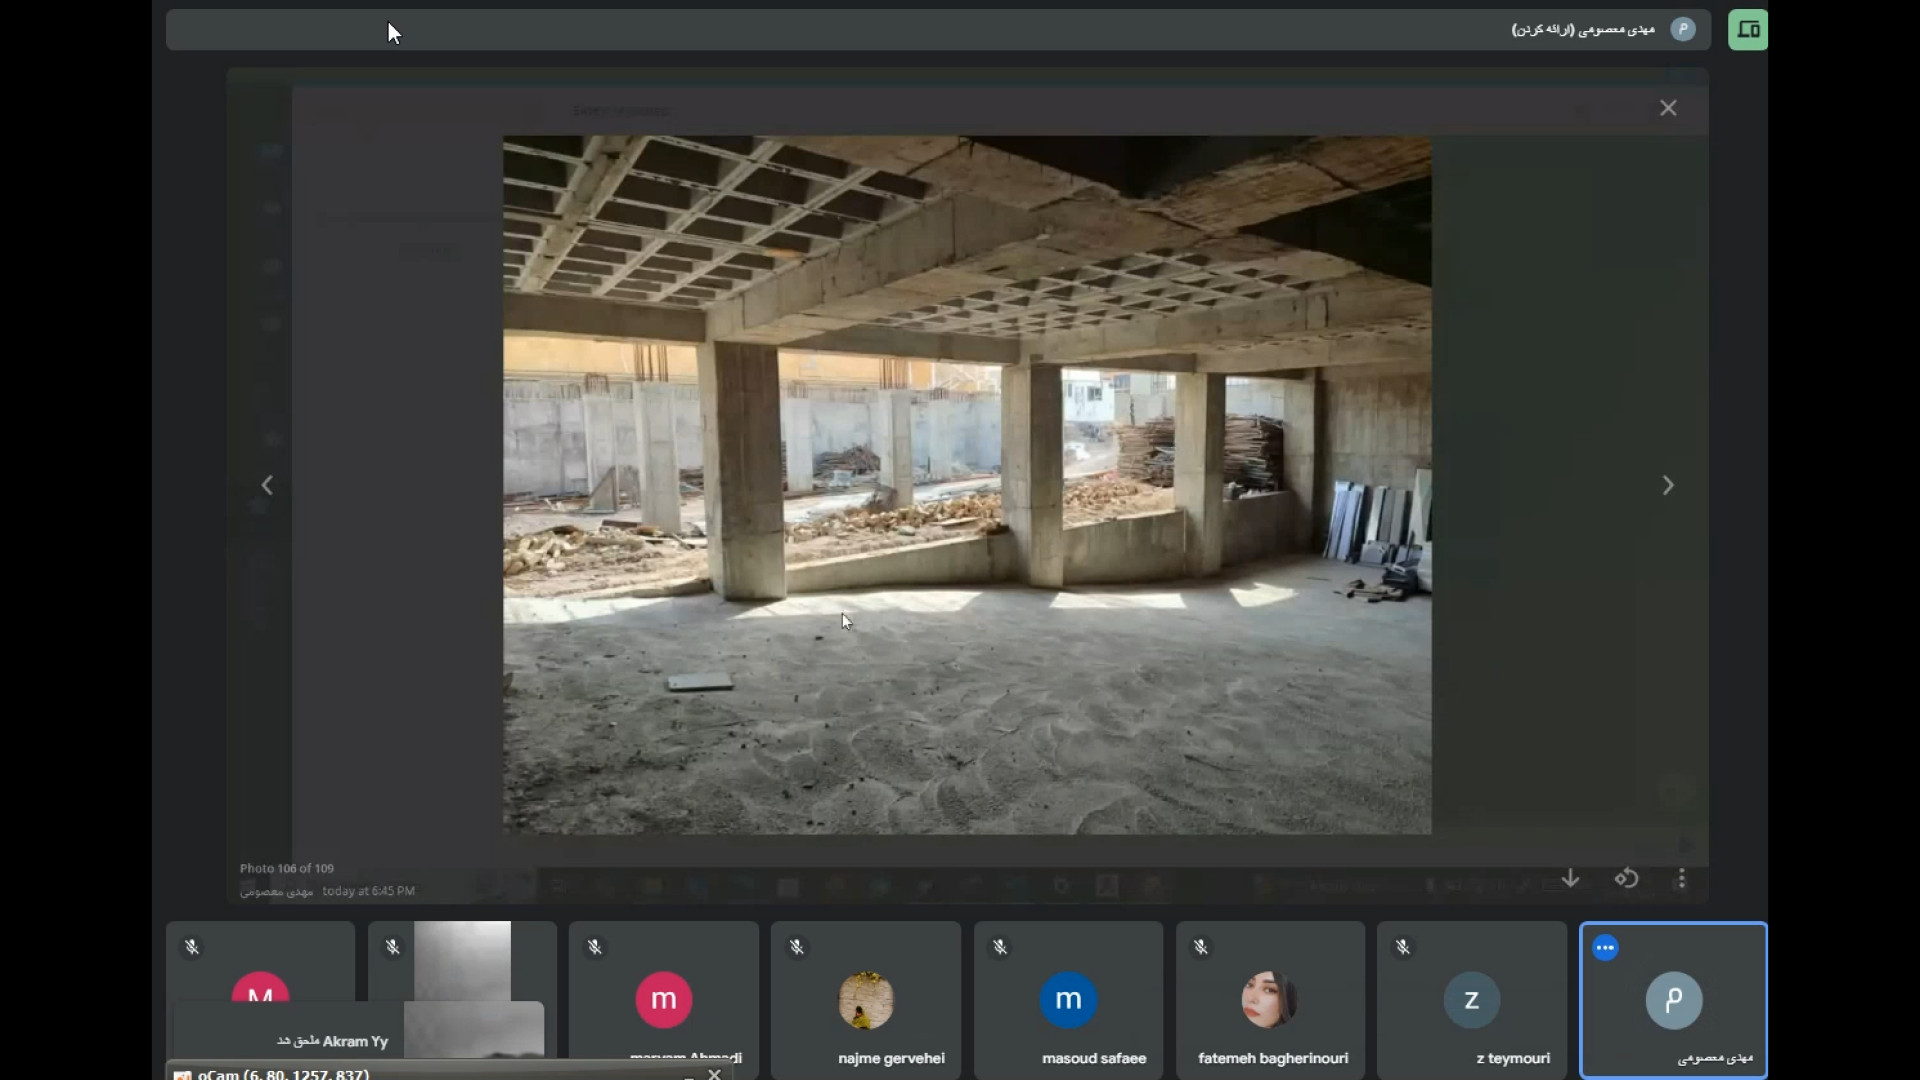Click the 'Photo 106 of 109' counter
This screenshot has height=1080, width=1920.
(x=287, y=868)
